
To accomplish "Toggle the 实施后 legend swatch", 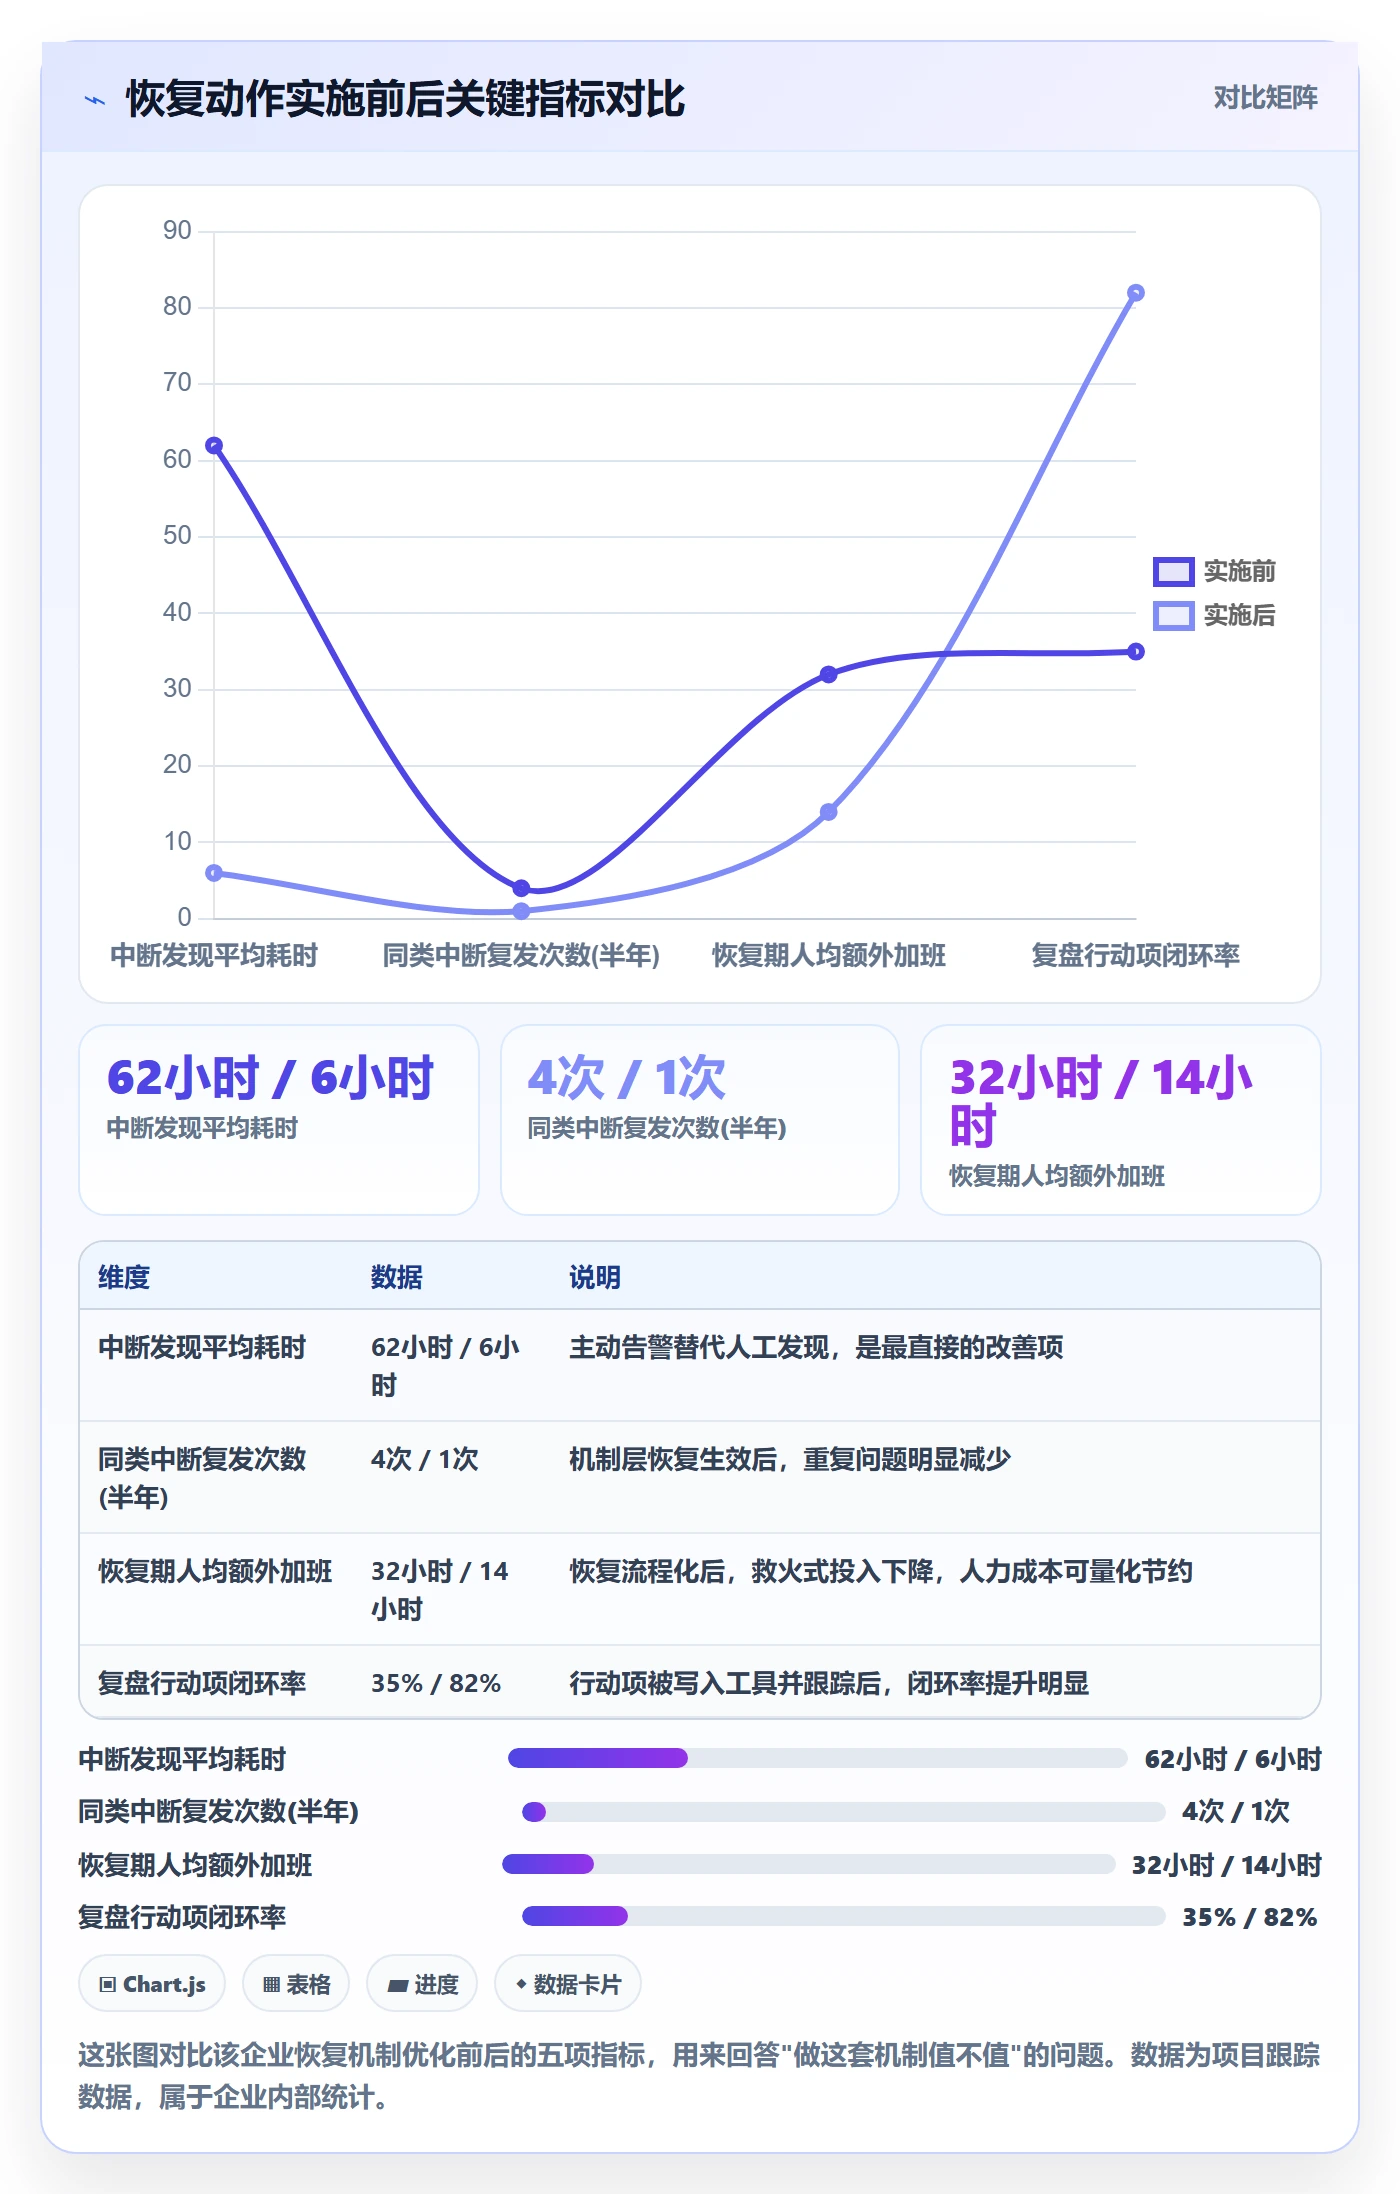I will click(x=1173, y=615).
